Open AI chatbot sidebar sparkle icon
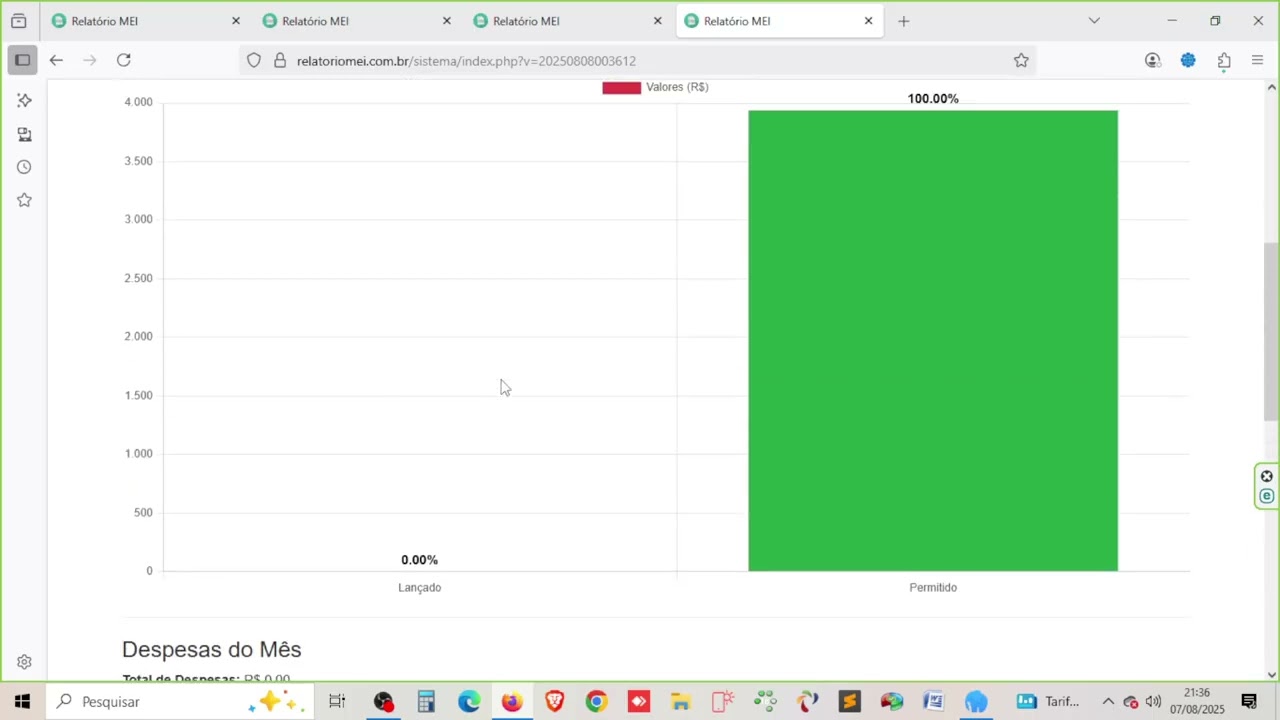 (24, 100)
